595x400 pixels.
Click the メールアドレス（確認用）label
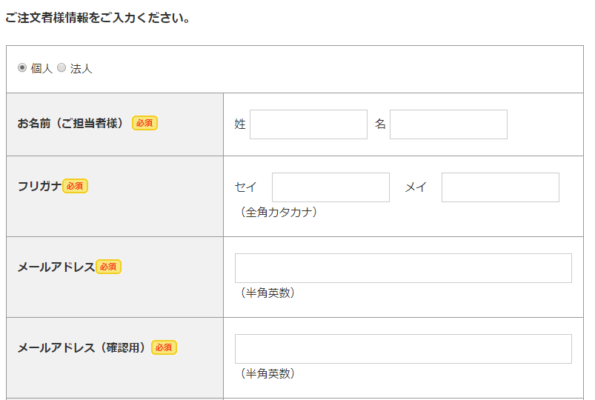click(x=82, y=348)
